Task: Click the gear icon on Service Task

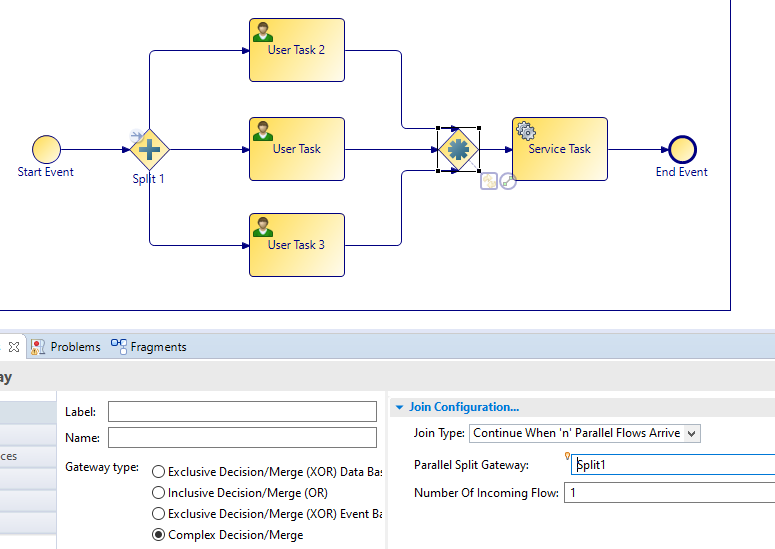Action: (x=526, y=131)
